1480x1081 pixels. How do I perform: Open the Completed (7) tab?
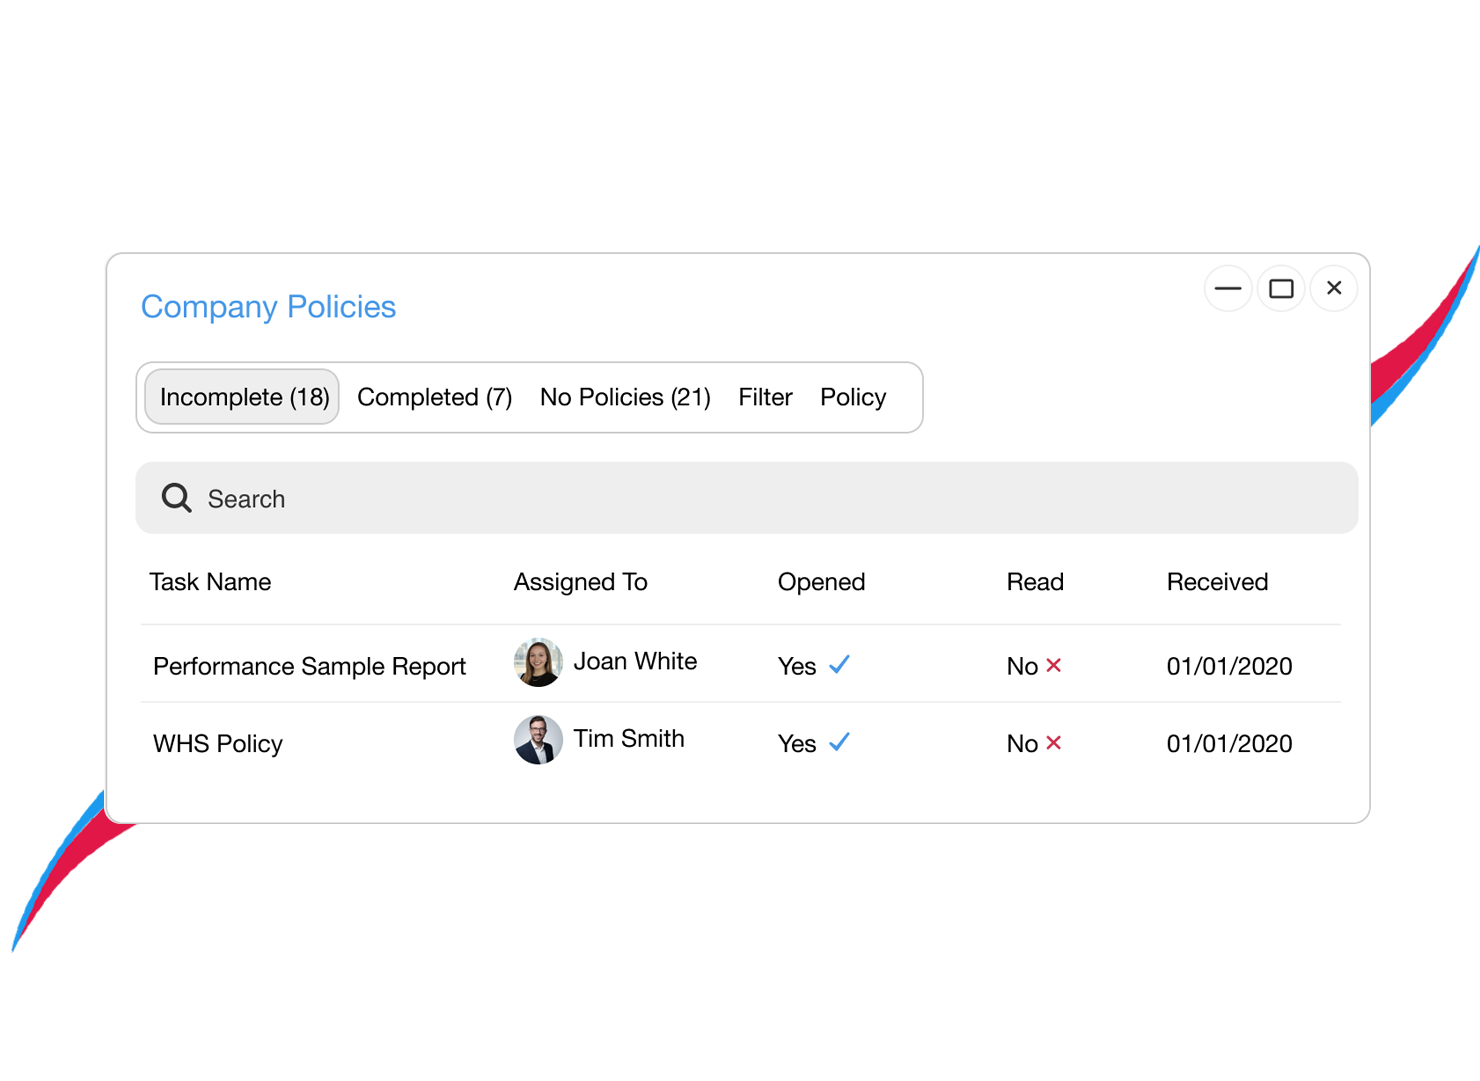point(434,397)
